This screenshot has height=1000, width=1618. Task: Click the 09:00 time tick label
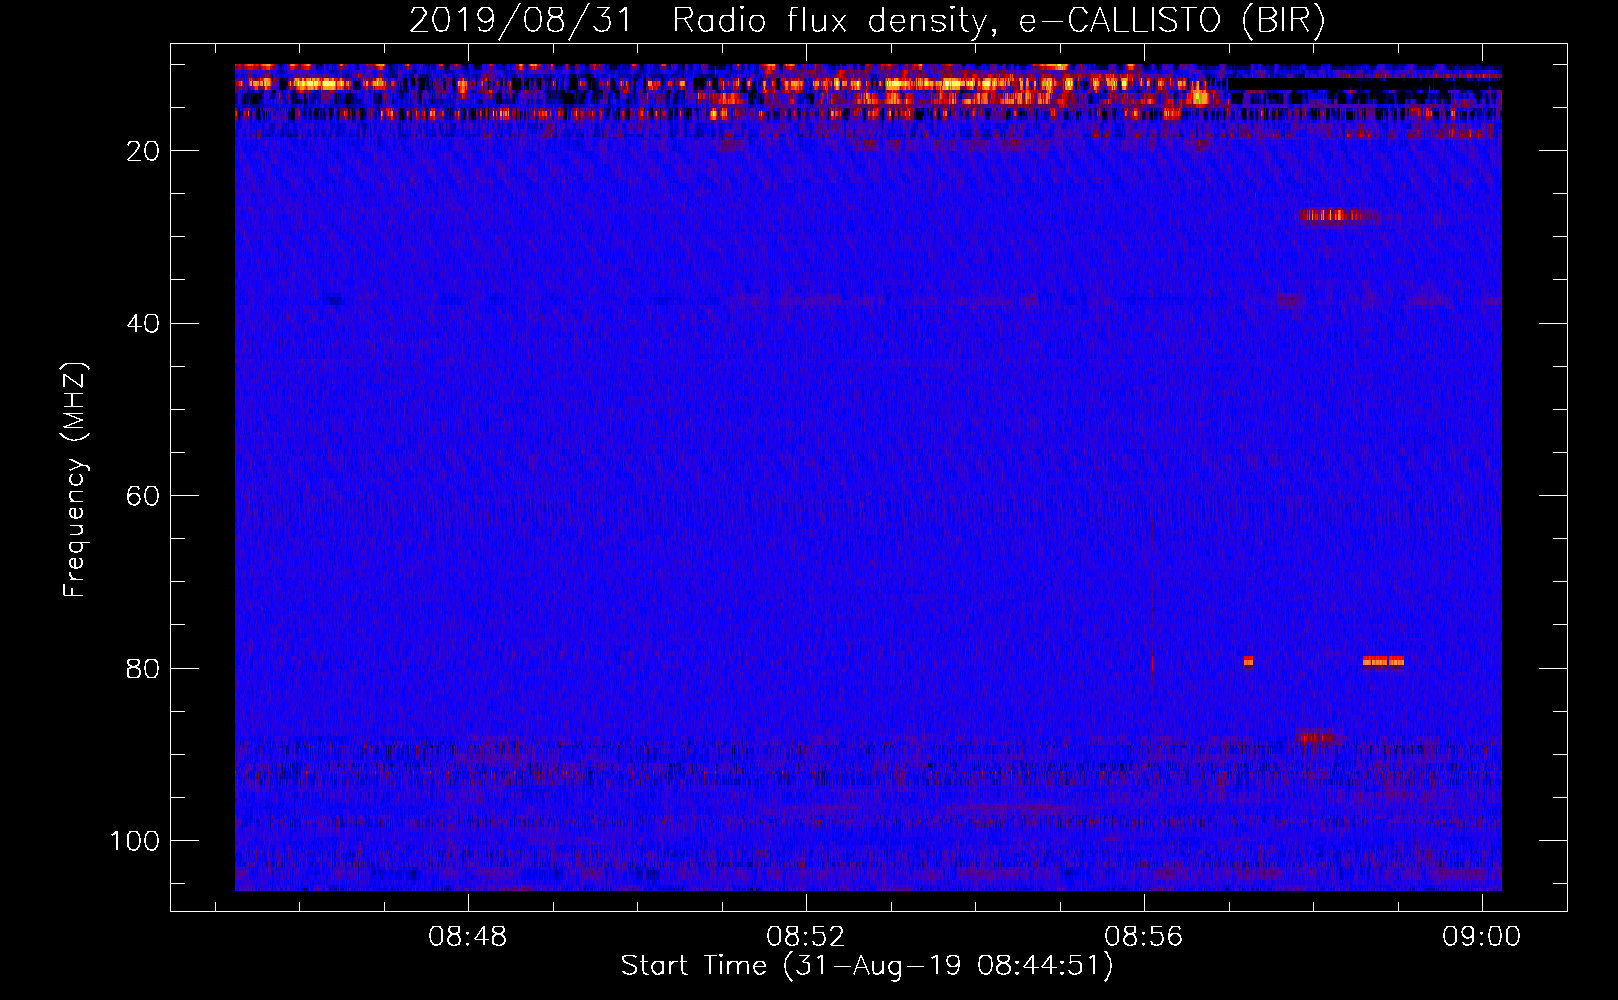[x=1481, y=937]
